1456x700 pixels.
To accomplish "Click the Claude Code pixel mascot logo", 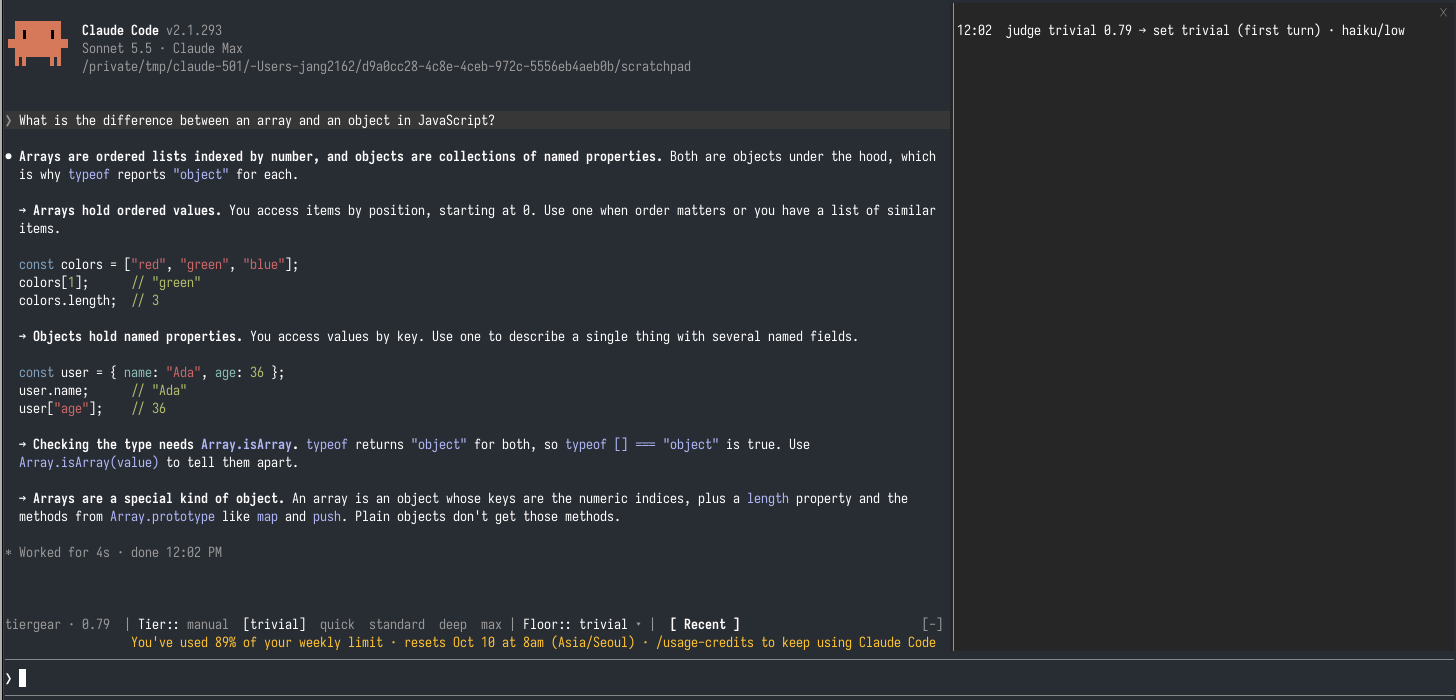I will [40, 46].
